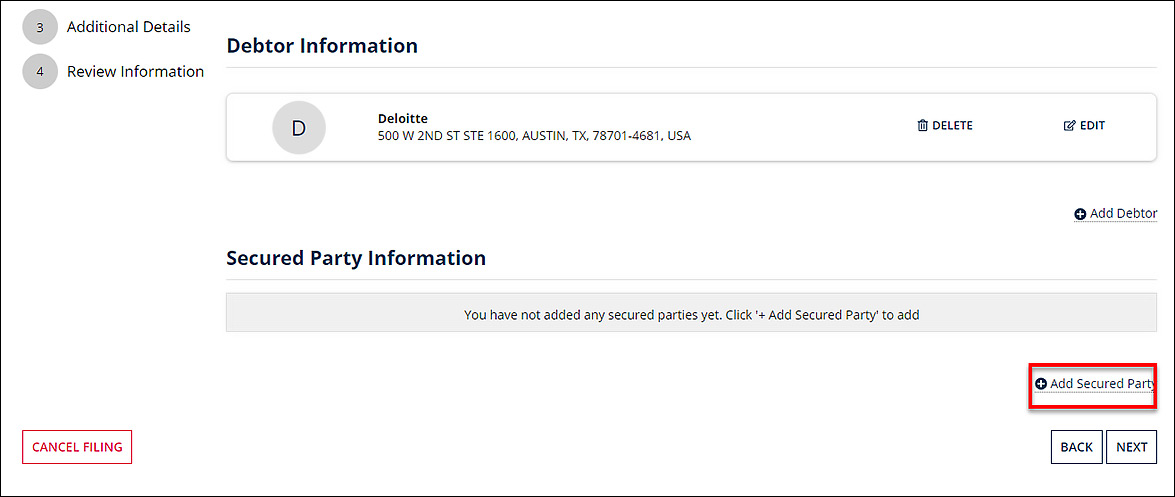The width and height of the screenshot is (1175, 497).
Task: Select the step 3 circle indicator
Action: click(x=40, y=27)
